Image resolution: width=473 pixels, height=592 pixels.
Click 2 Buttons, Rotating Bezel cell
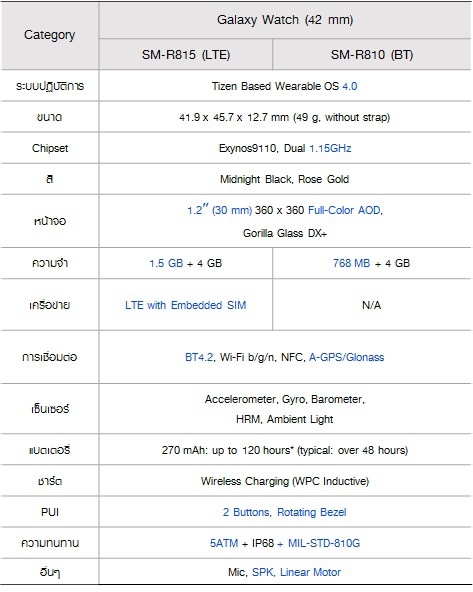pyautogui.click(x=285, y=512)
